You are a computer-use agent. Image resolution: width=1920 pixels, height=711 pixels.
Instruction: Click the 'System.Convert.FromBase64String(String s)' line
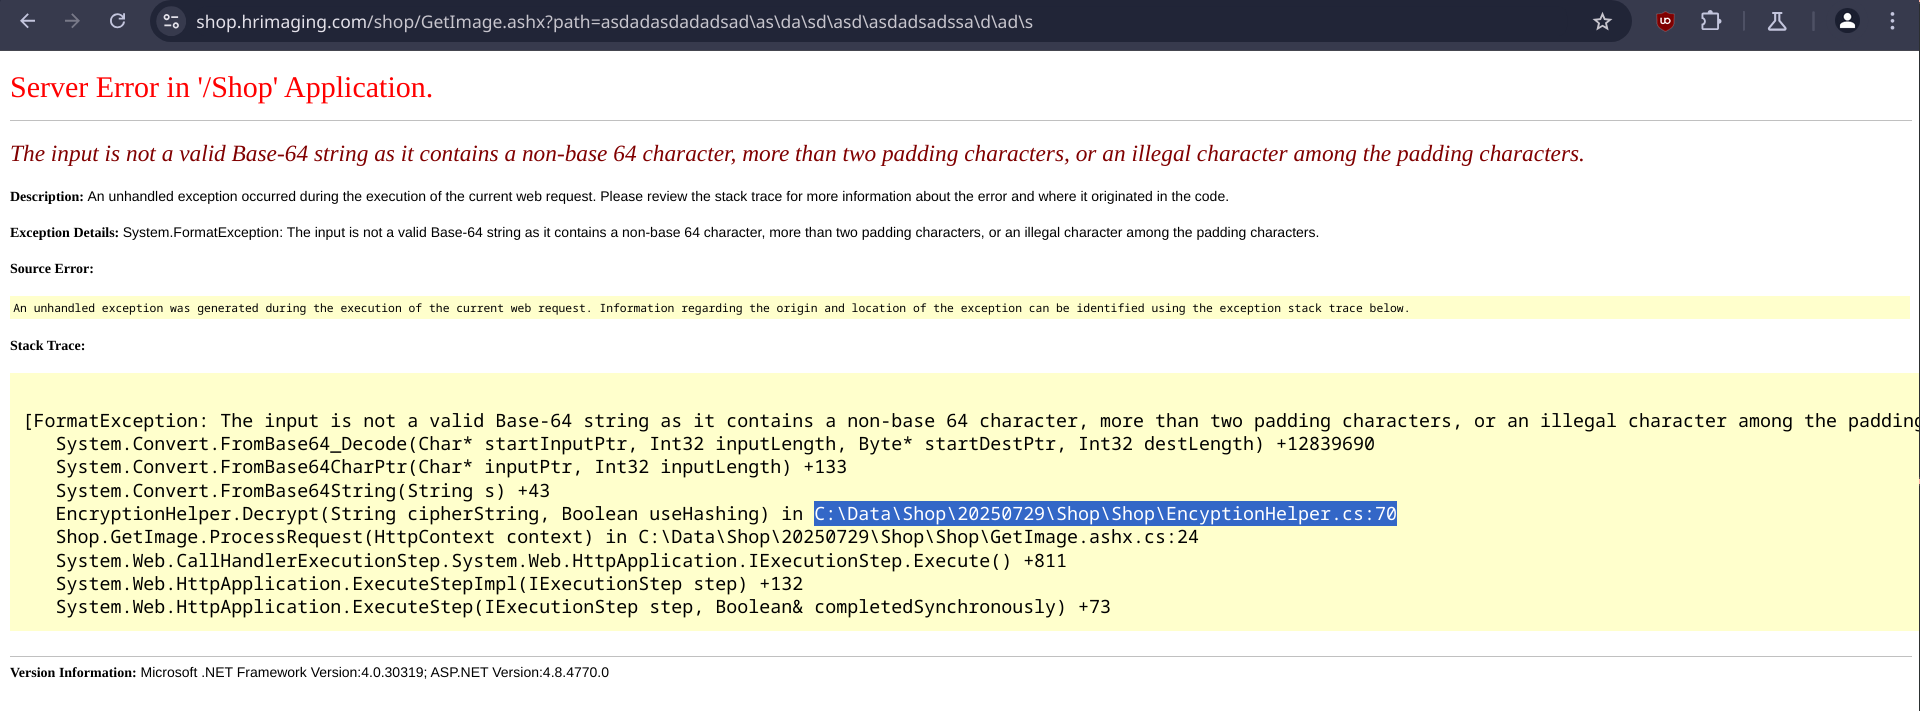pos(303,491)
